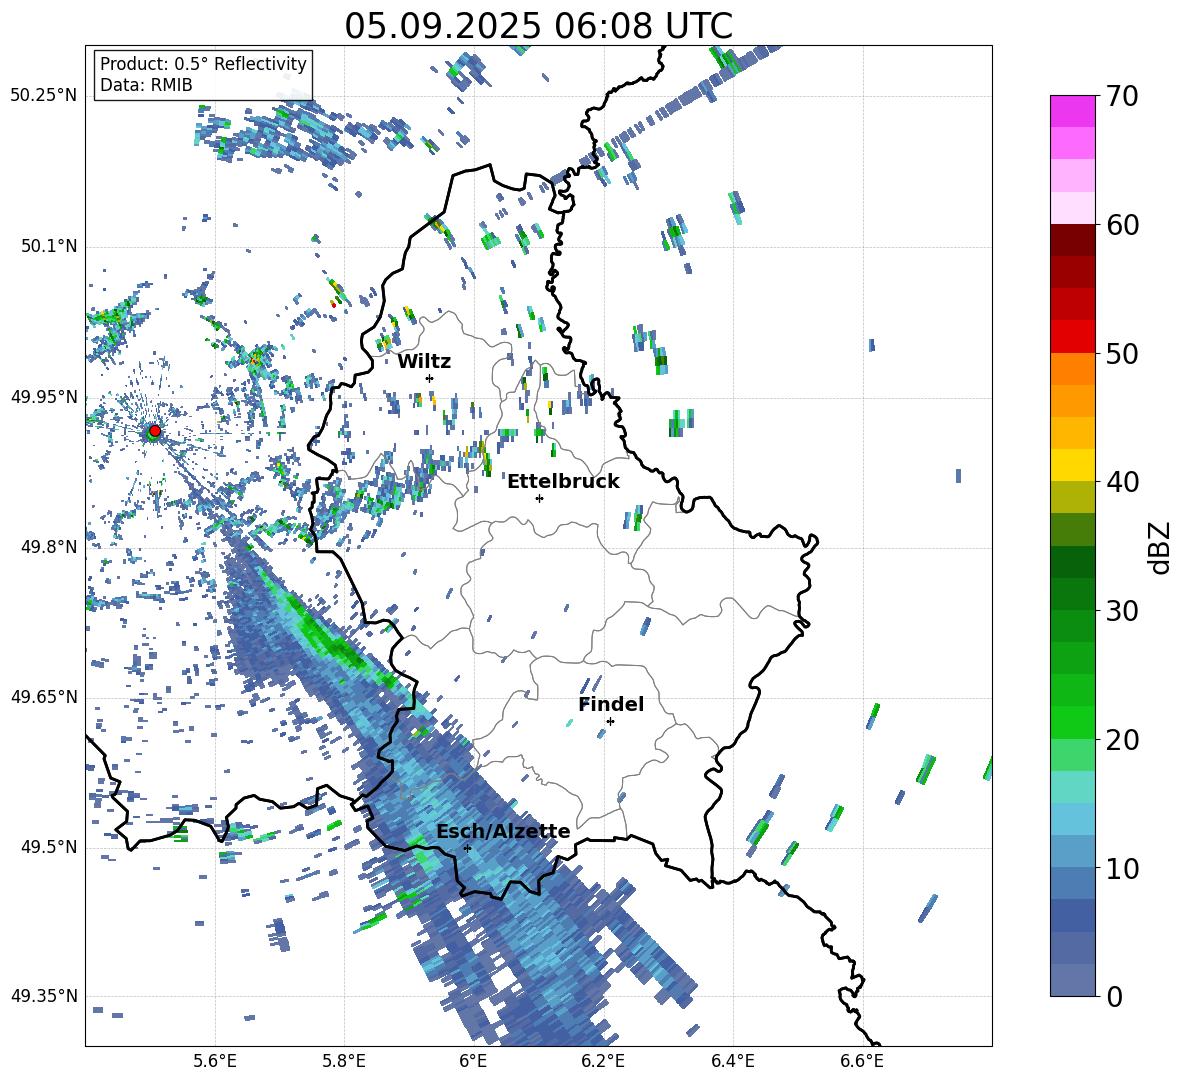Click the 6.4°E longitude label
The height and width of the screenshot is (1081, 1184).
tap(732, 1061)
